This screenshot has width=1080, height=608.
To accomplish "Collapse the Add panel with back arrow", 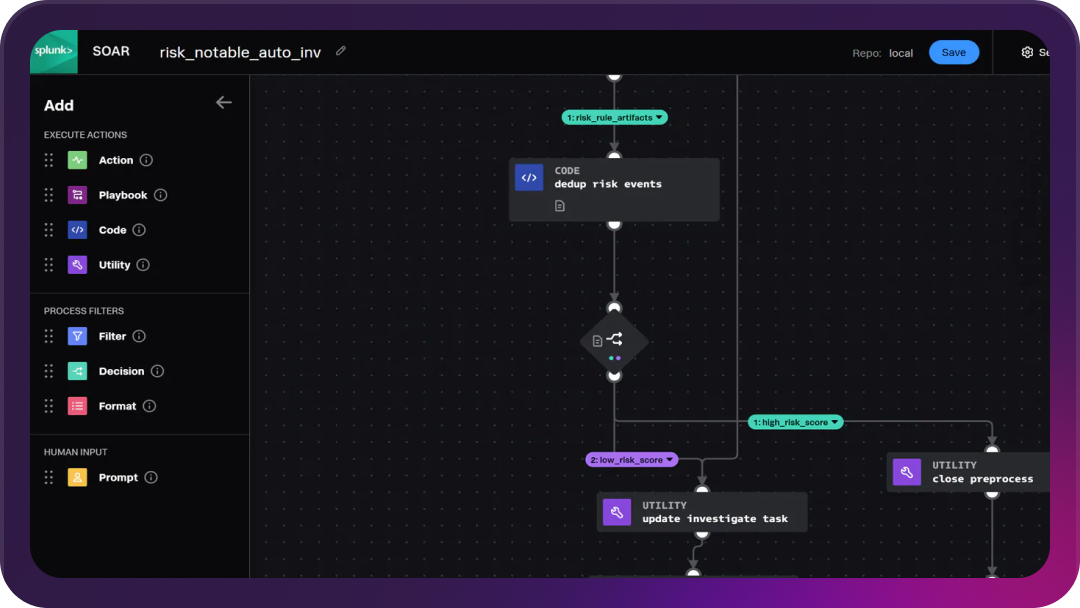I will coord(224,103).
